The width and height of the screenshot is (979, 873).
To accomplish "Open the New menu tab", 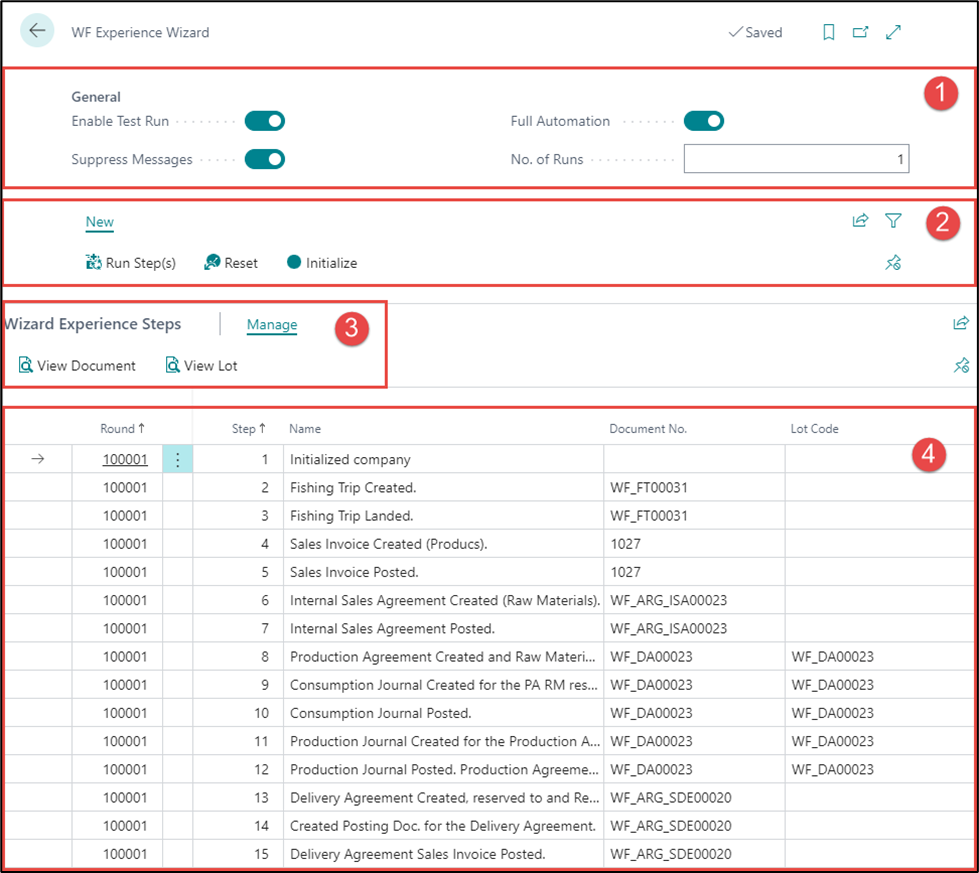I will click(x=99, y=222).
